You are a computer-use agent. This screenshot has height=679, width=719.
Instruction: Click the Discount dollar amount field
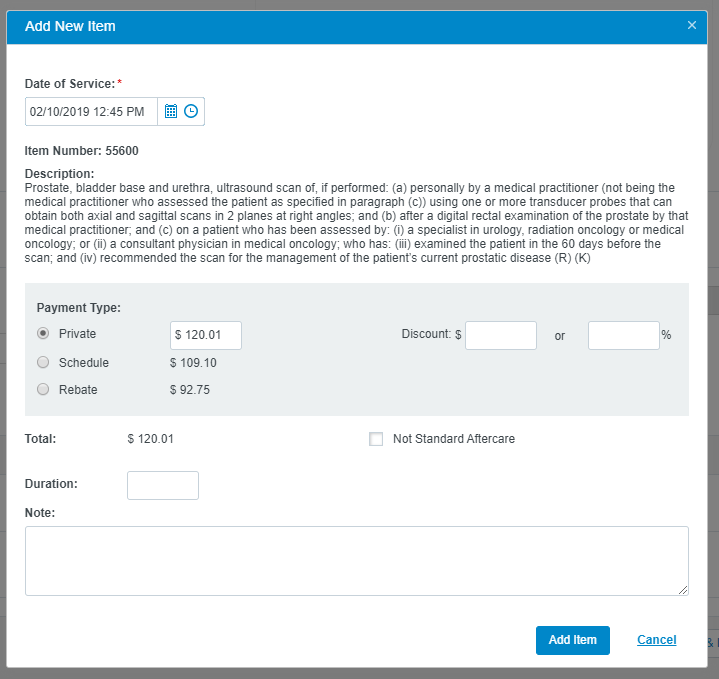point(501,335)
